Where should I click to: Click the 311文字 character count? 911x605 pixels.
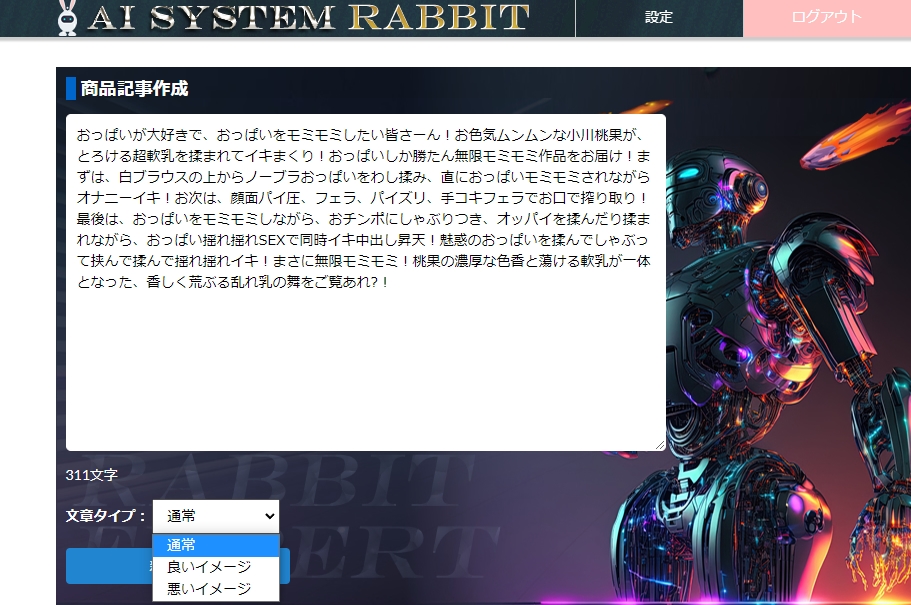(x=92, y=475)
